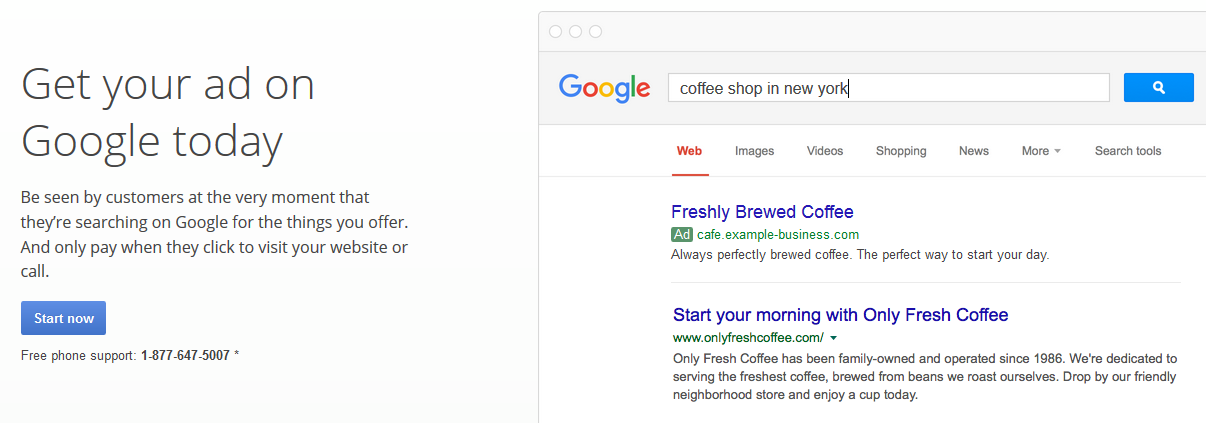Focus the coffee shop in new york search box
The image size is (1206, 423).
point(889,88)
